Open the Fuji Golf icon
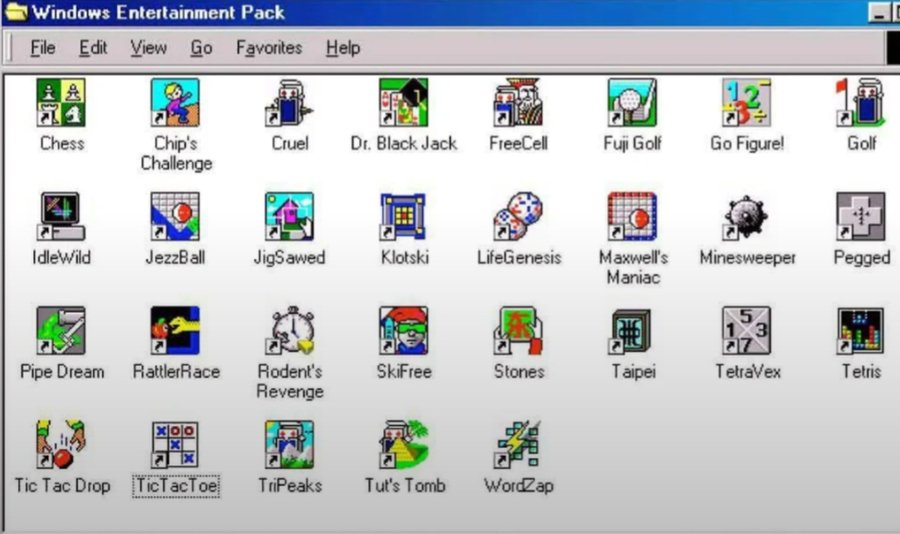 point(632,103)
